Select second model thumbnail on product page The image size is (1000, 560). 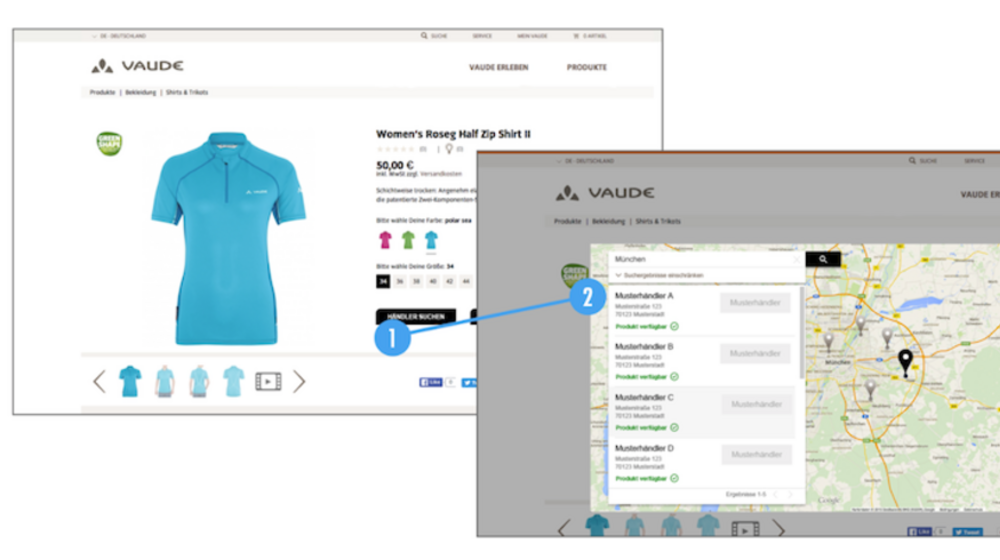pos(165,381)
